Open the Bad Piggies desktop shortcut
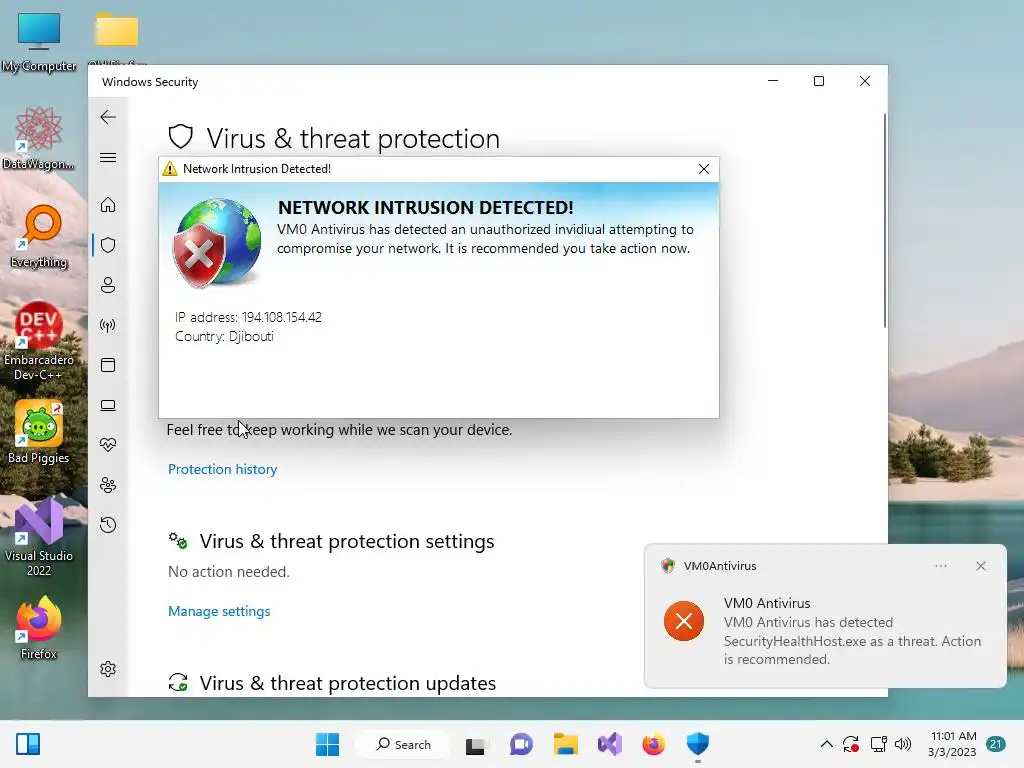 (39, 432)
